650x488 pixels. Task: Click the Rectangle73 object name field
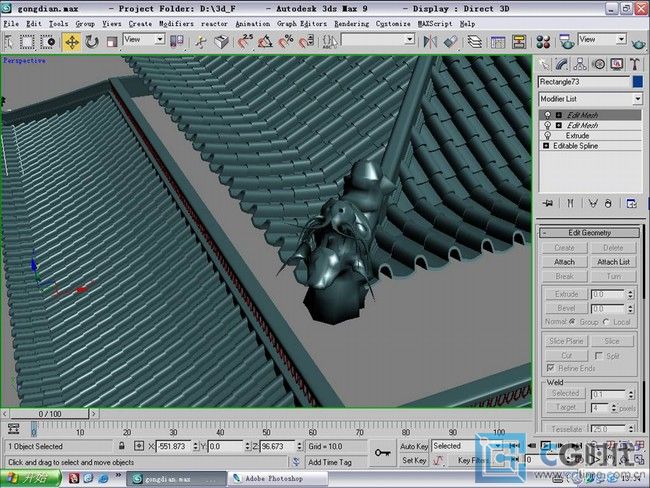pyautogui.click(x=585, y=82)
